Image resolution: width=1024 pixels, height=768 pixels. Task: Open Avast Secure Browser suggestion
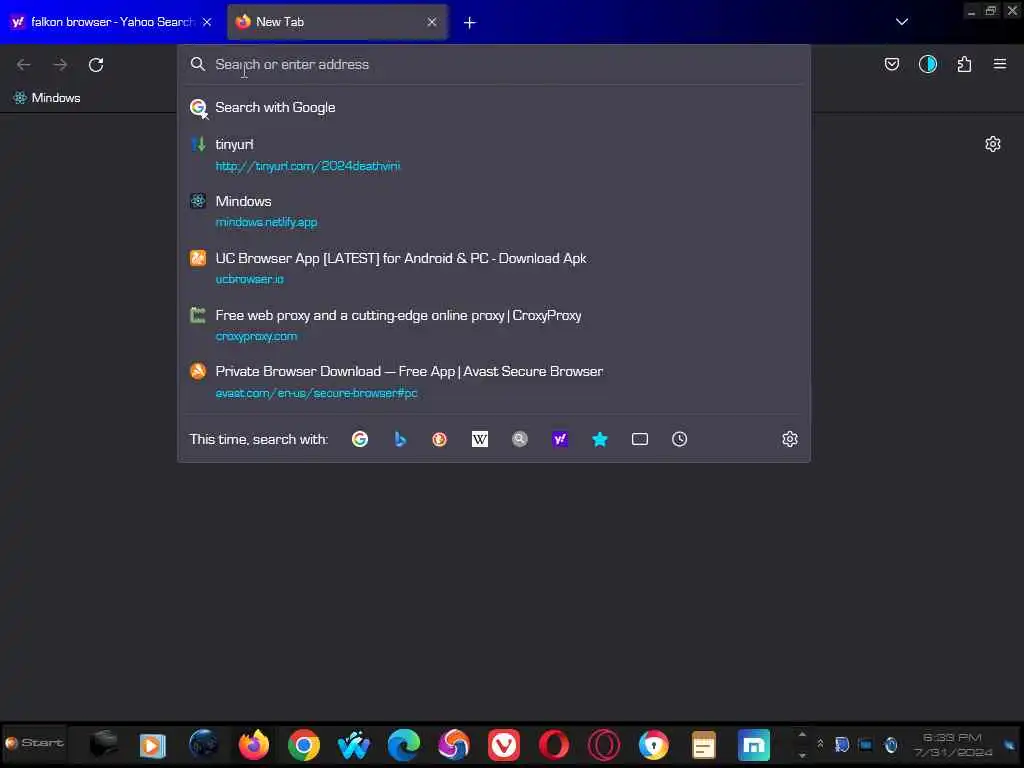(x=494, y=381)
